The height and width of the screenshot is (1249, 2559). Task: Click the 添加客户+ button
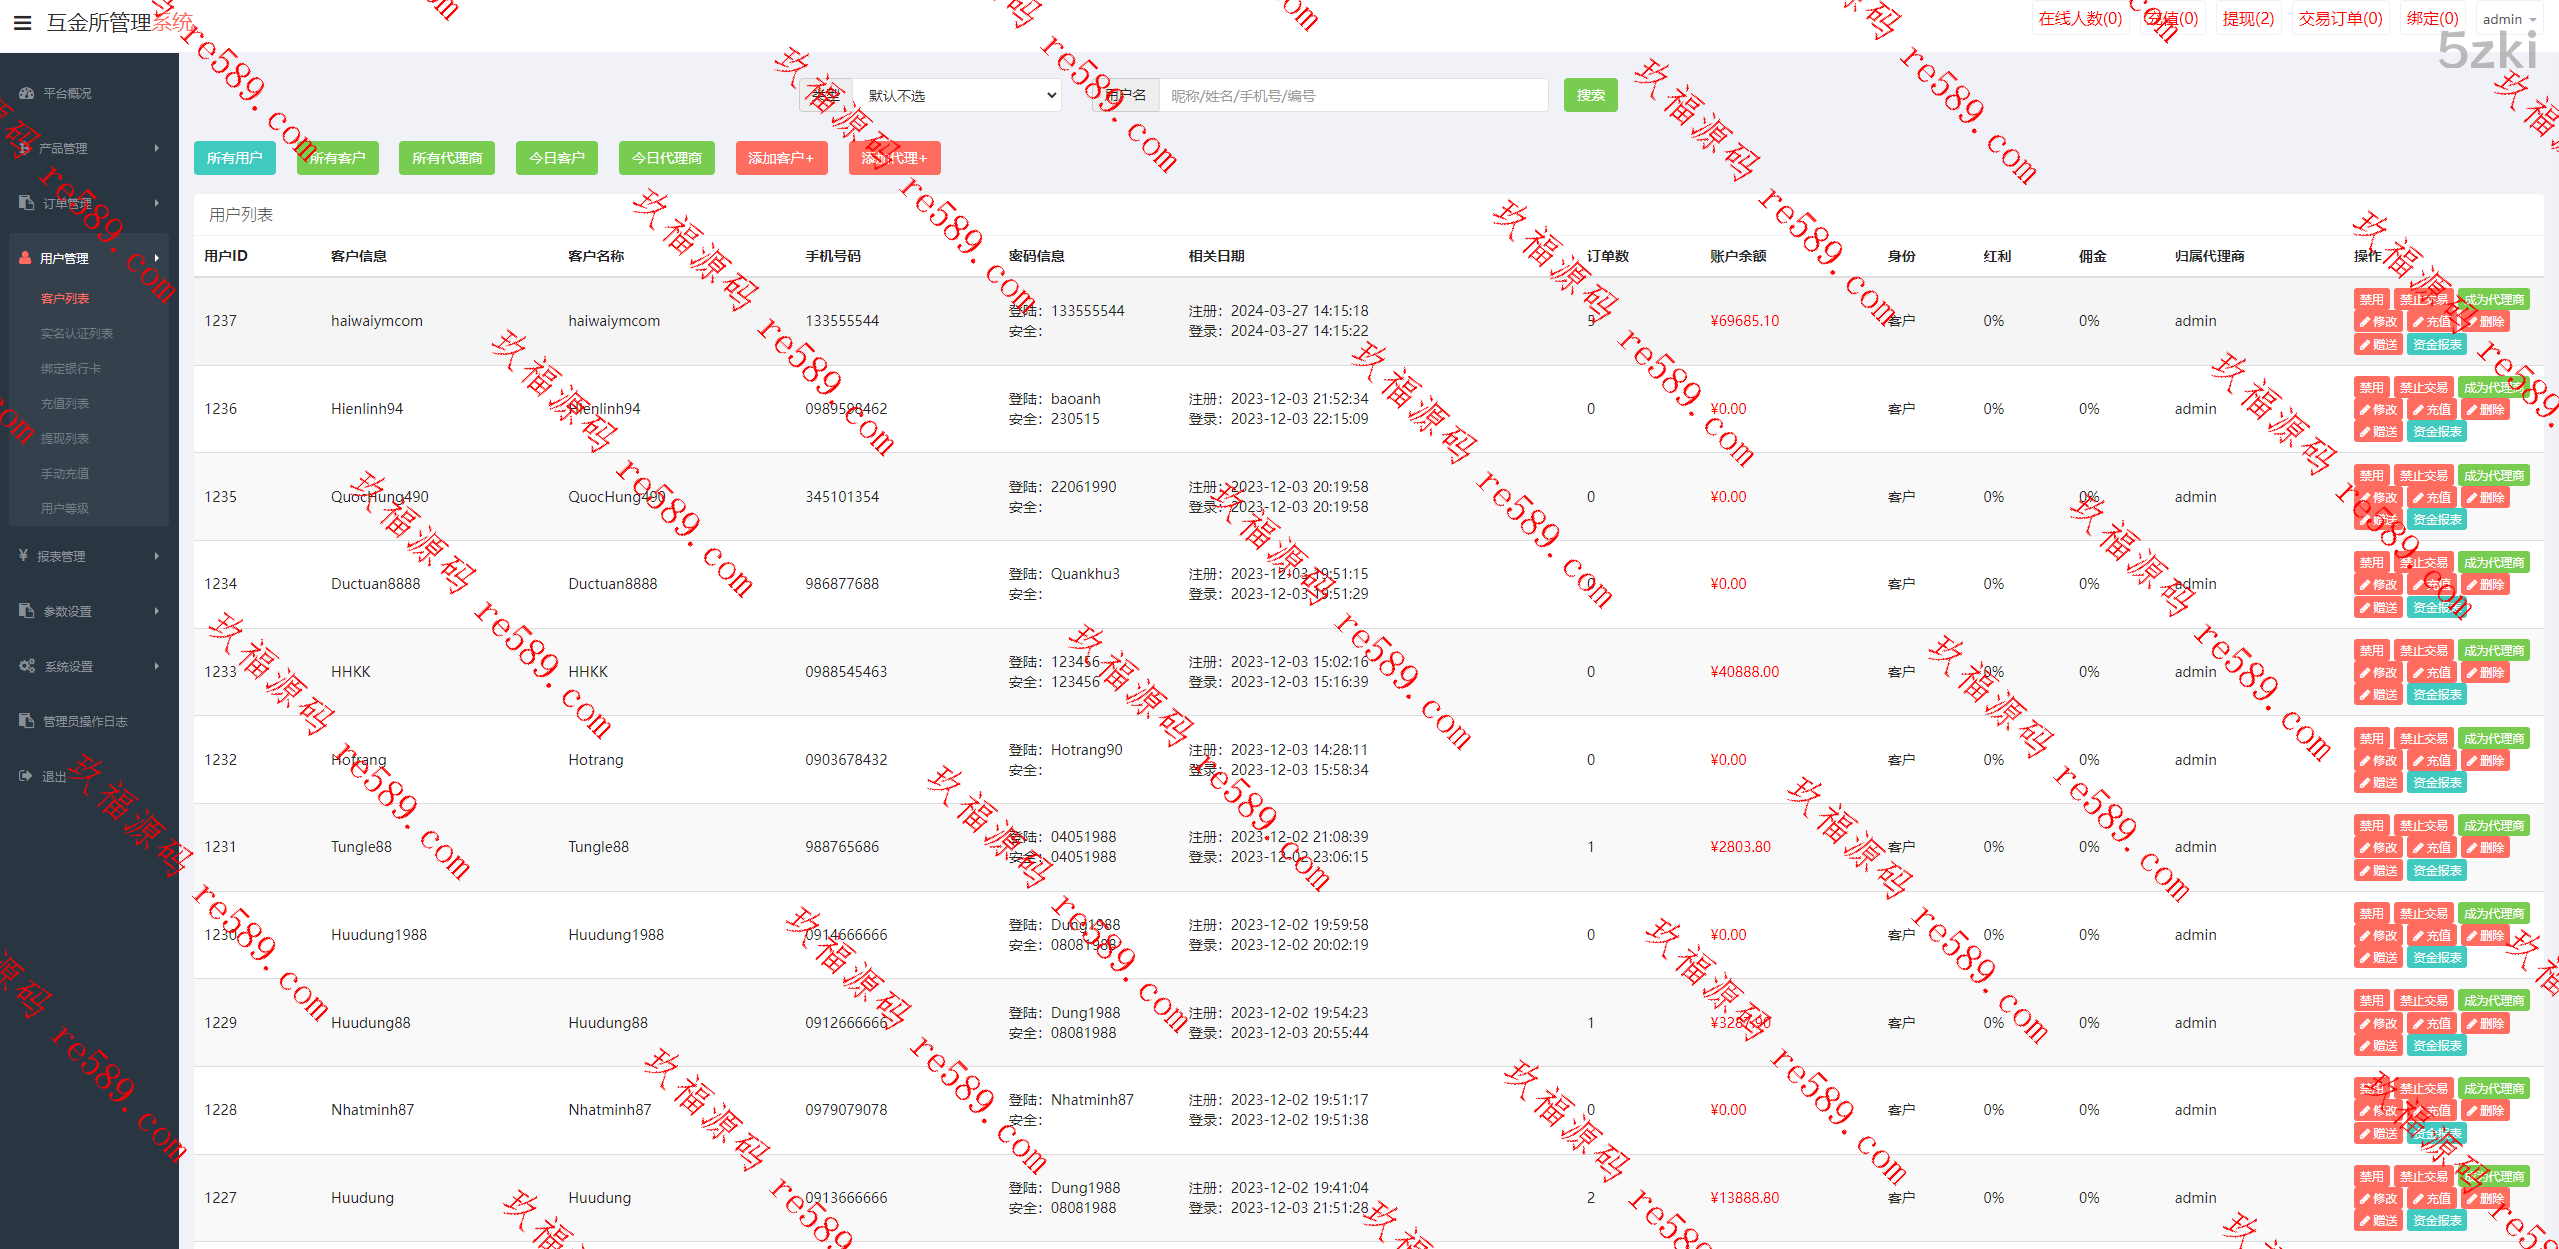coord(781,158)
